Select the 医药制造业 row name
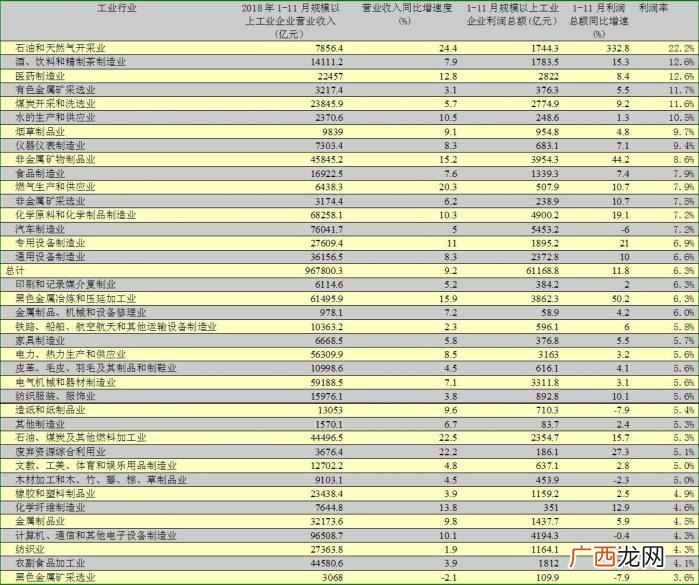This screenshot has width=699, height=585. (40, 76)
